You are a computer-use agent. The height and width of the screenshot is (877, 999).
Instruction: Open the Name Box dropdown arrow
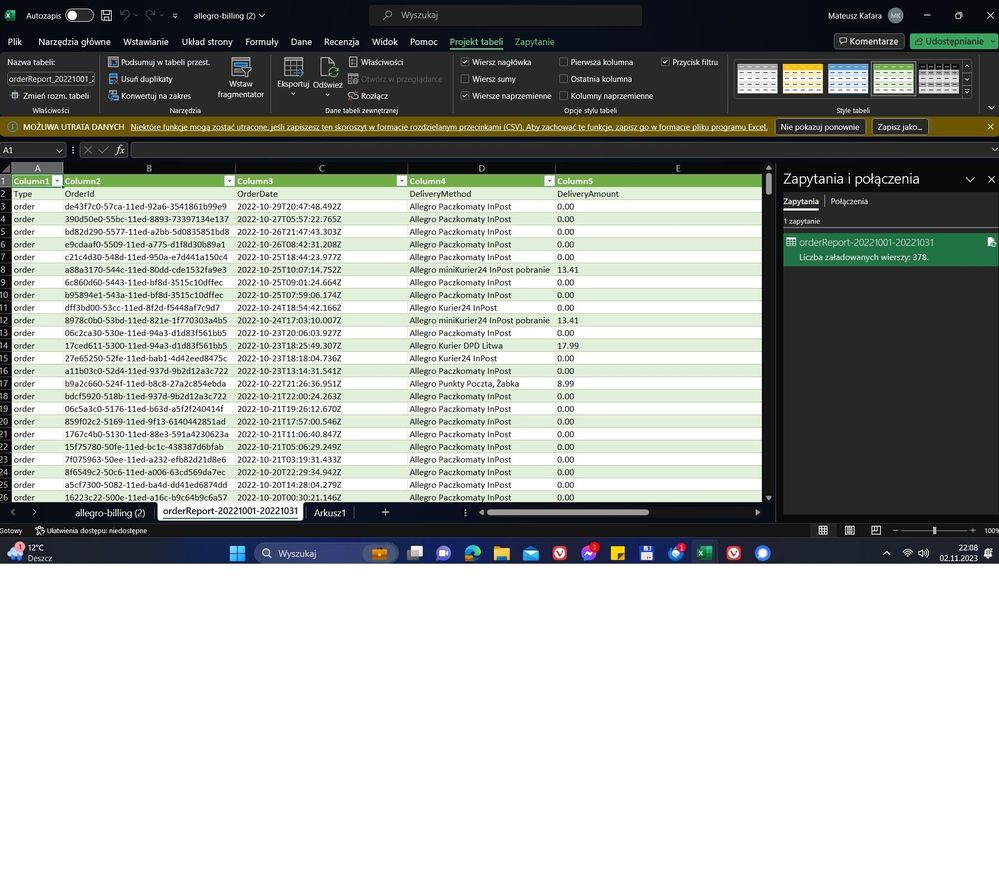(59, 150)
